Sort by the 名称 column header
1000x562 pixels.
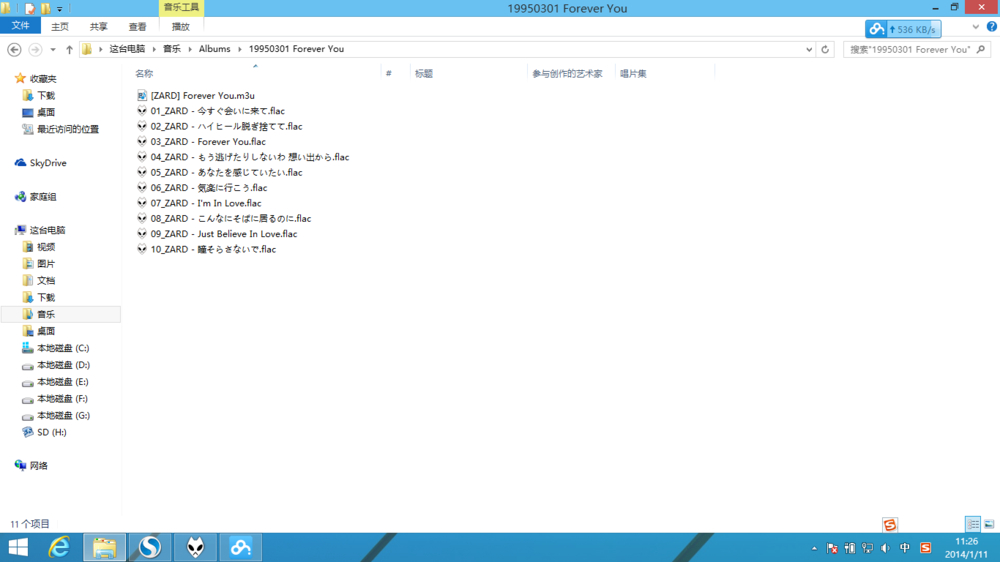[x=144, y=73]
